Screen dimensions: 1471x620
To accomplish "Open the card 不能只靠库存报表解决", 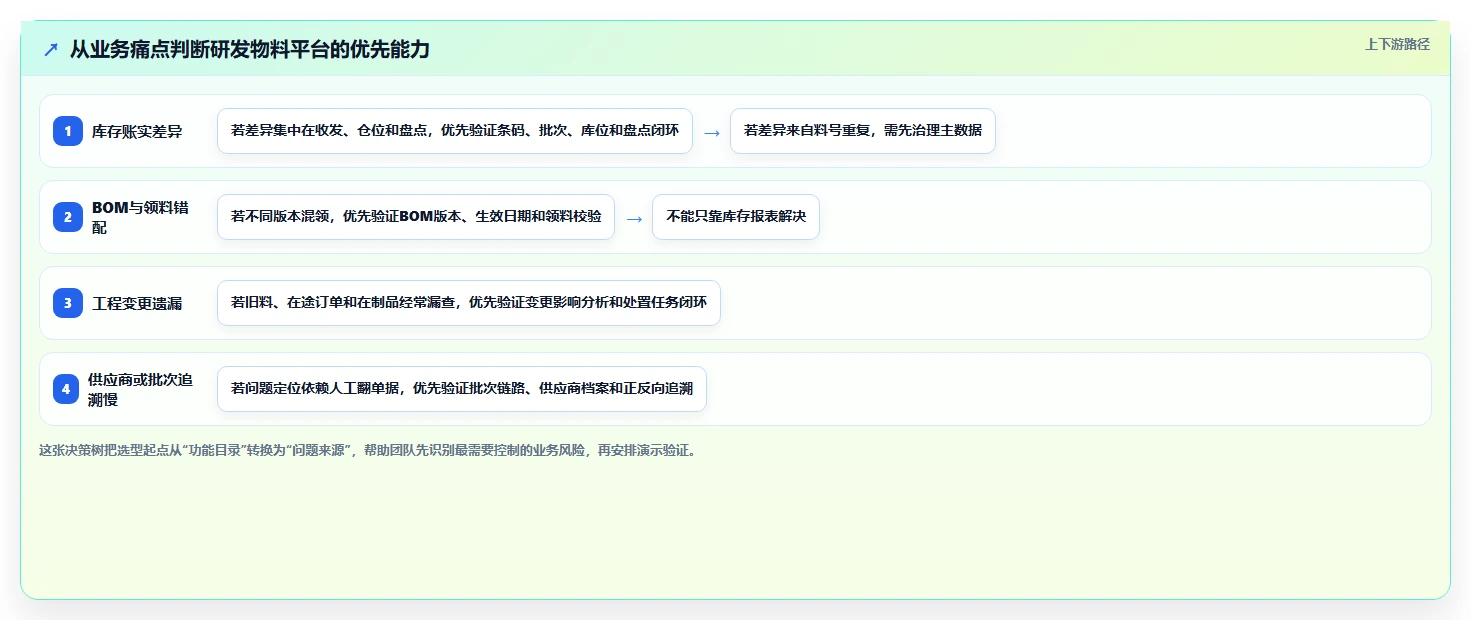I will [x=736, y=217].
